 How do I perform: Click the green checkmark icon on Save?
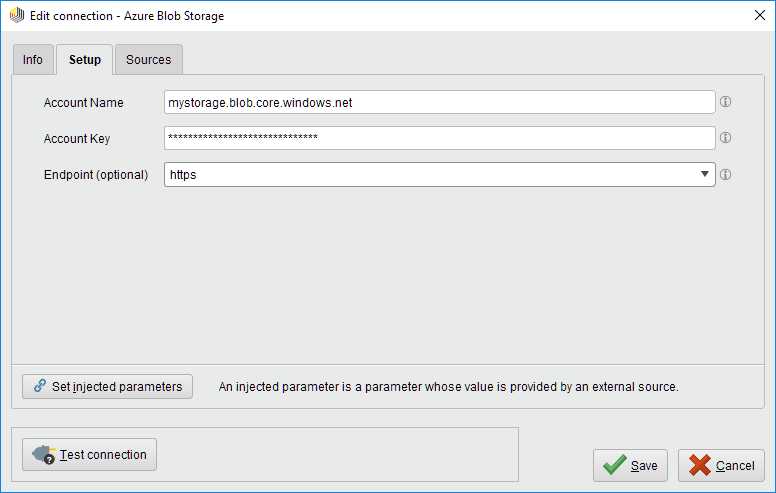(615, 465)
